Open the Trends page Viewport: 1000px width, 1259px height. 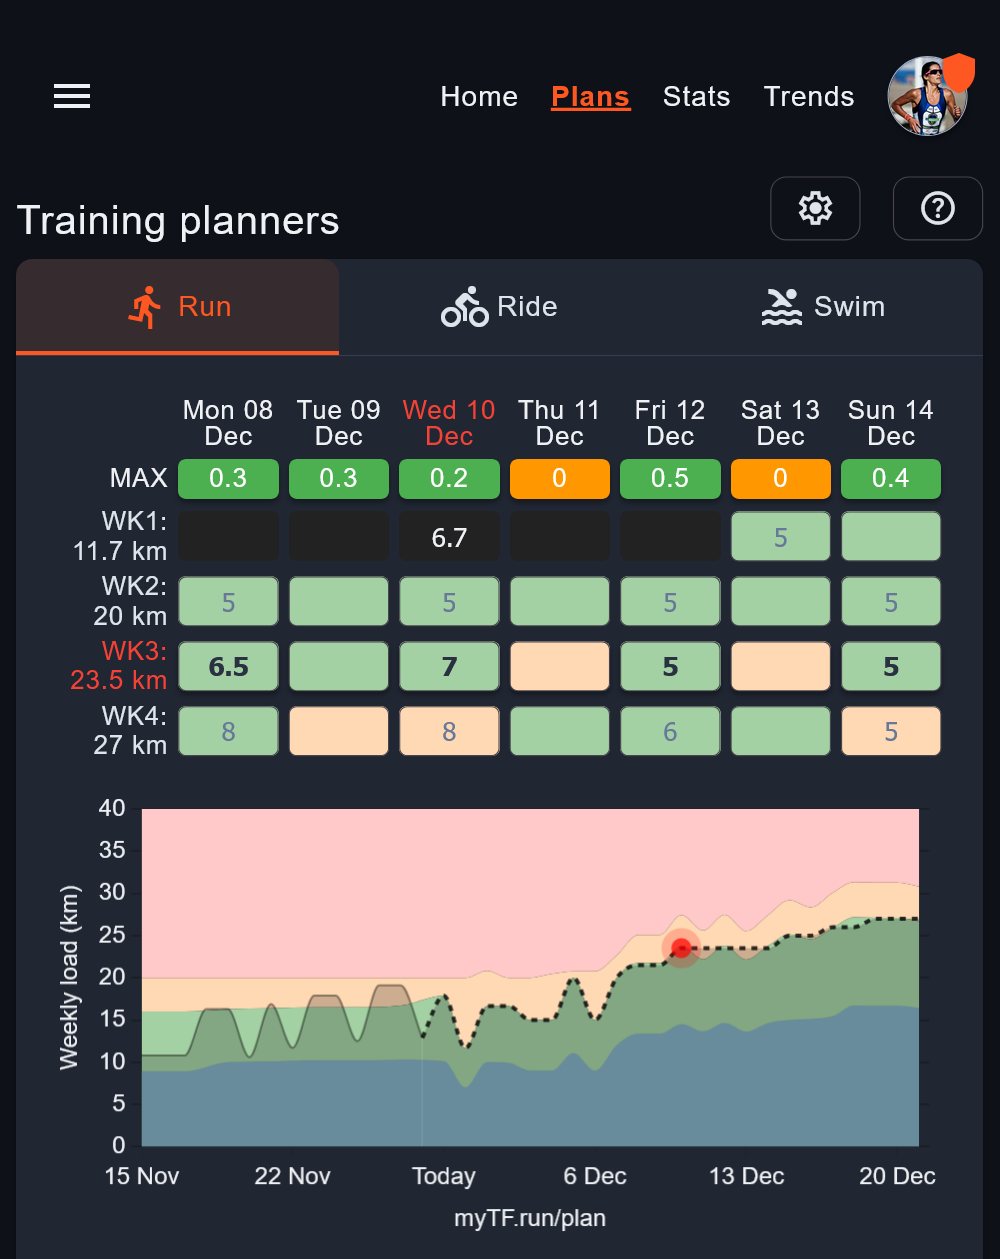click(809, 97)
